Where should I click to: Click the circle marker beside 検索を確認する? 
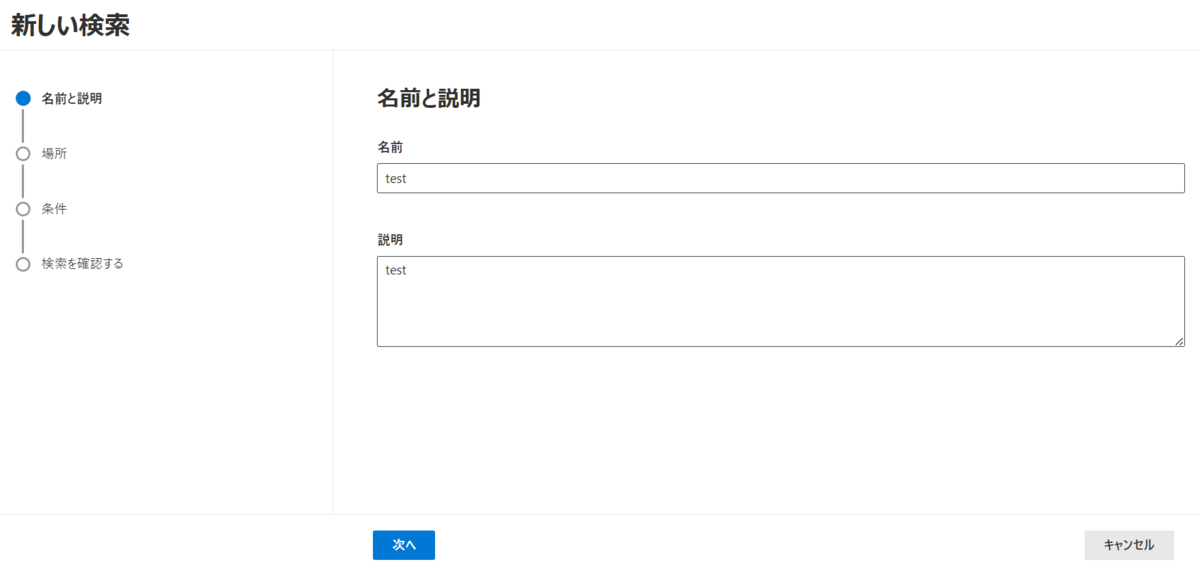[23, 264]
